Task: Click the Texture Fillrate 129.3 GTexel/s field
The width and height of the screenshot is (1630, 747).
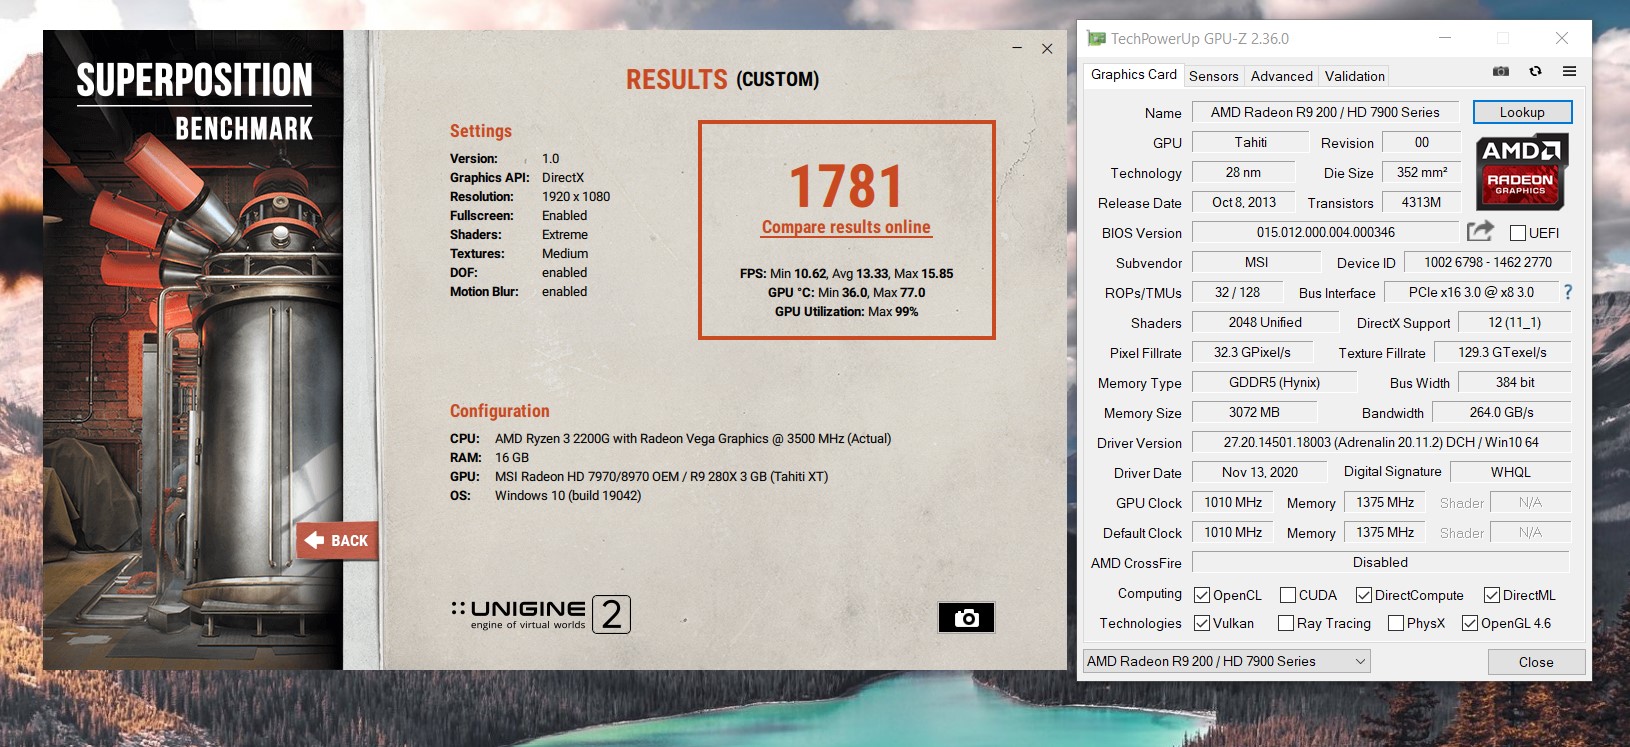Action: (1502, 352)
